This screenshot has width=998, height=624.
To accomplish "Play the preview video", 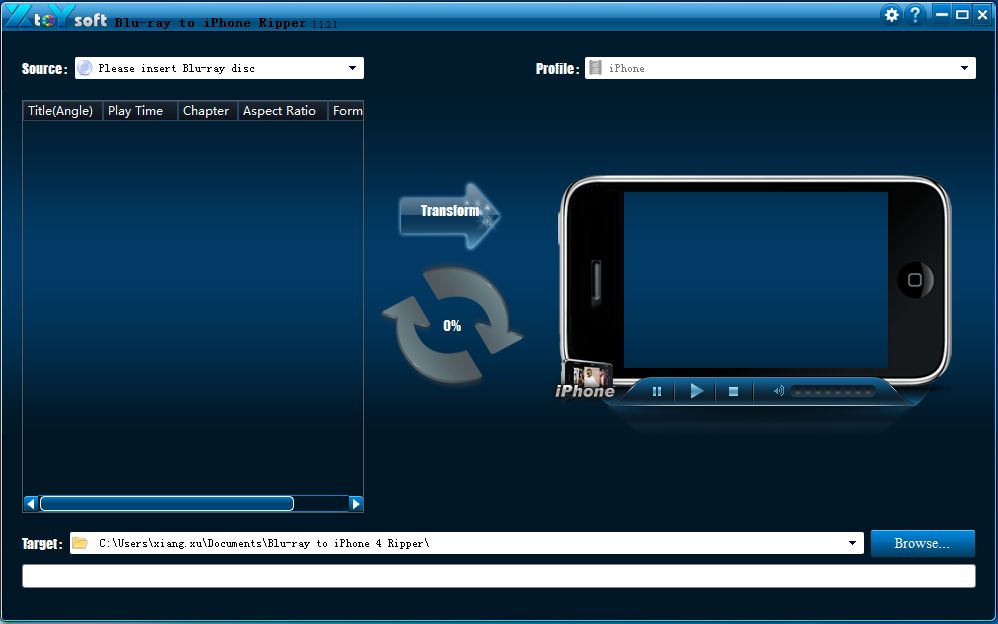I will [697, 391].
